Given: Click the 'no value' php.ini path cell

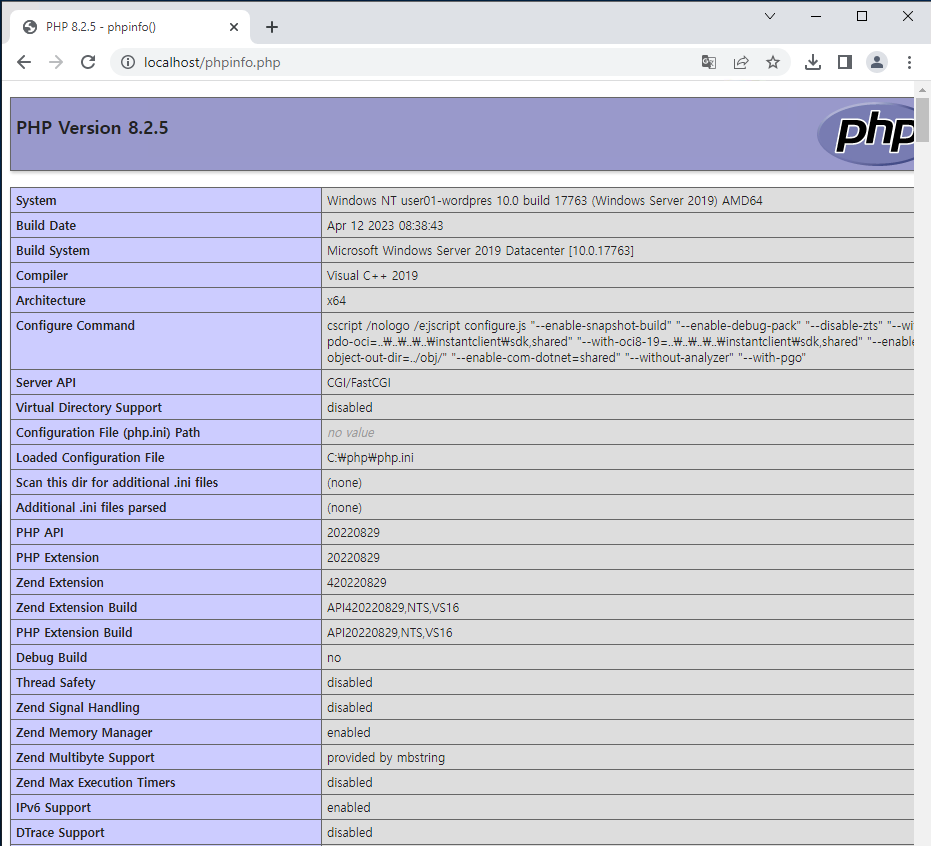Looking at the screenshot, I should tap(350, 432).
